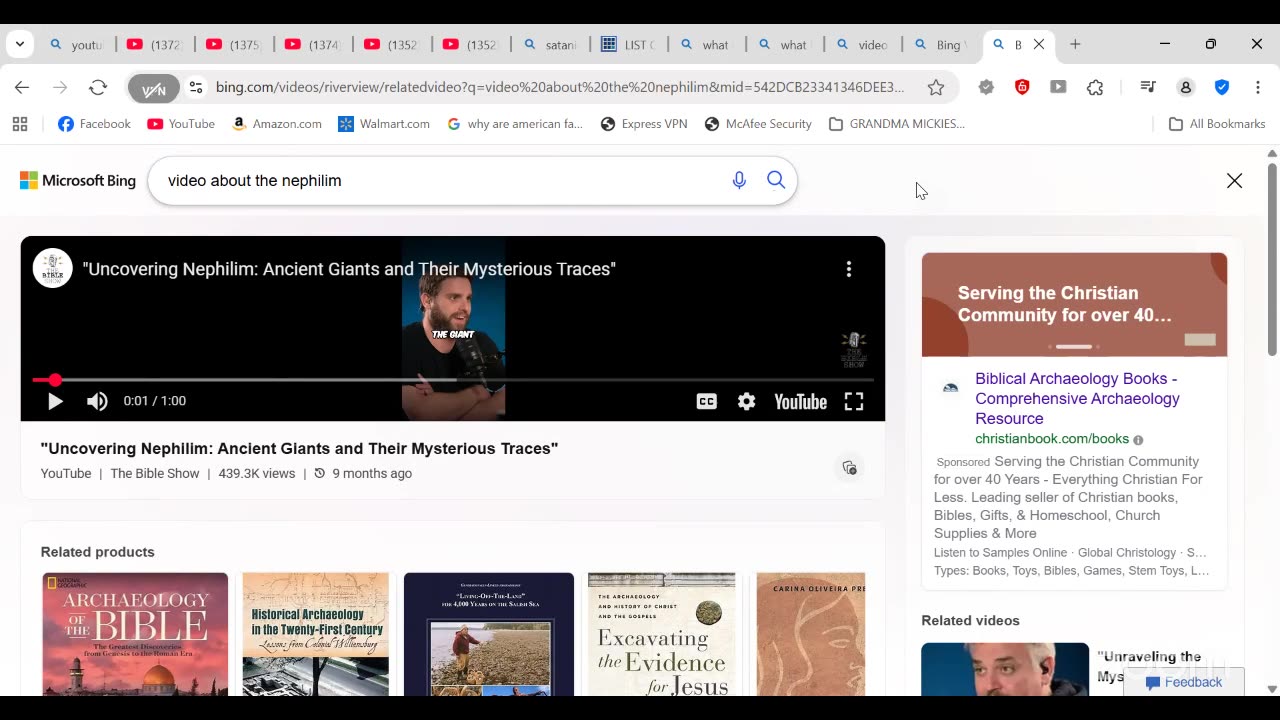Image resolution: width=1280 pixels, height=720 pixels.
Task: Open the McAfee Security bookmark
Action: point(758,124)
